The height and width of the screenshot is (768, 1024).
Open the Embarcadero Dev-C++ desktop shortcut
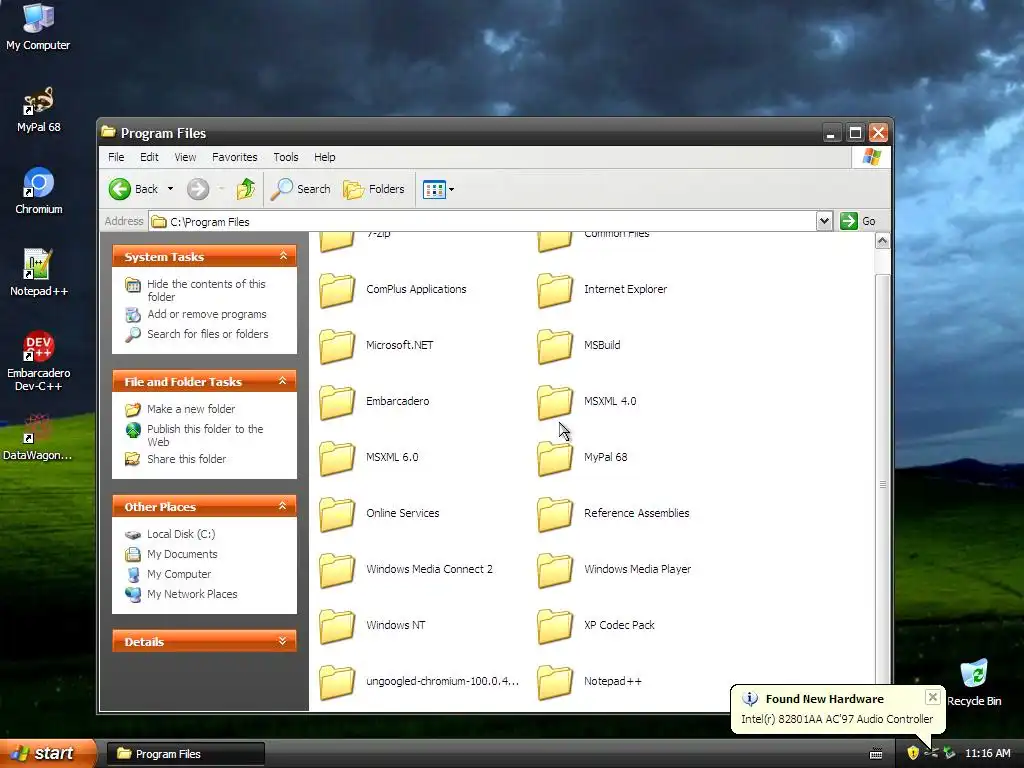coord(39,361)
